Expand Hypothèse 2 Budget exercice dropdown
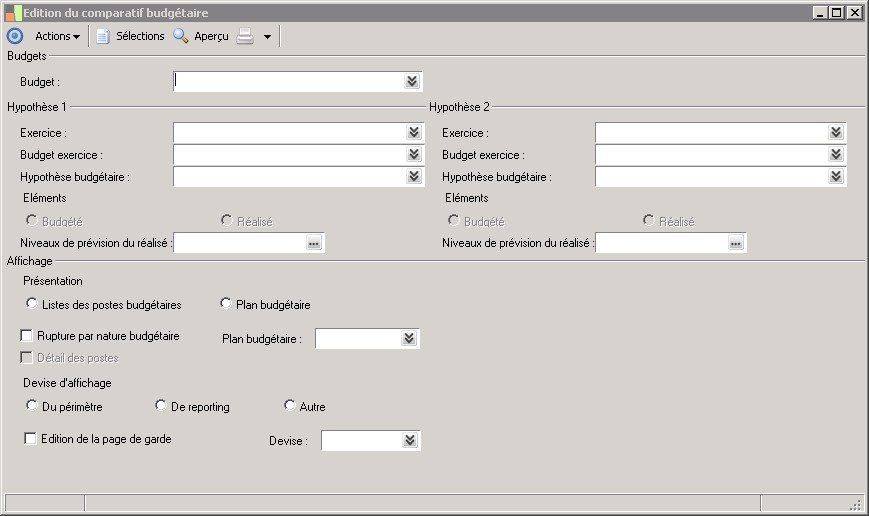Screen dimensions: 869x516 tap(836, 154)
